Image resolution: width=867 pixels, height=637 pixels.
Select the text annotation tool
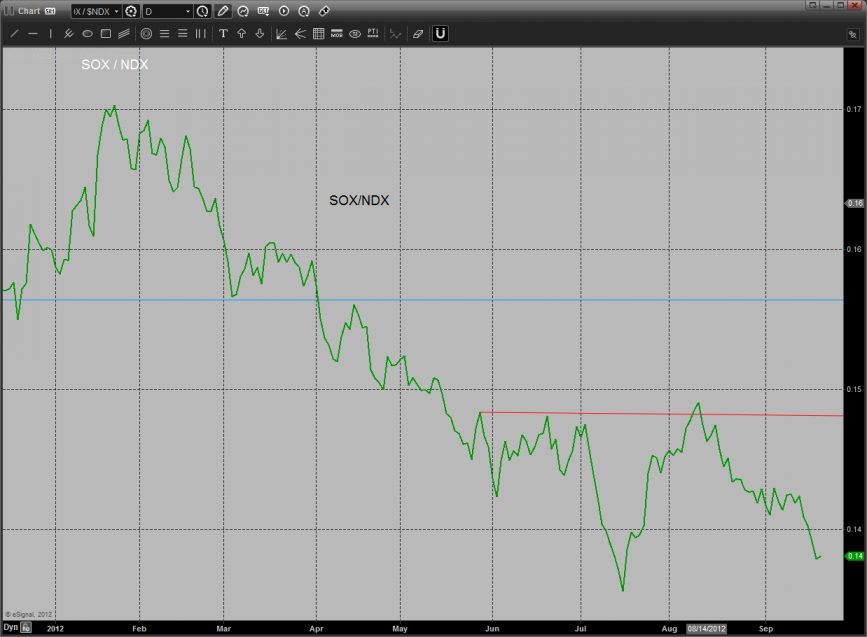(223, 33)
